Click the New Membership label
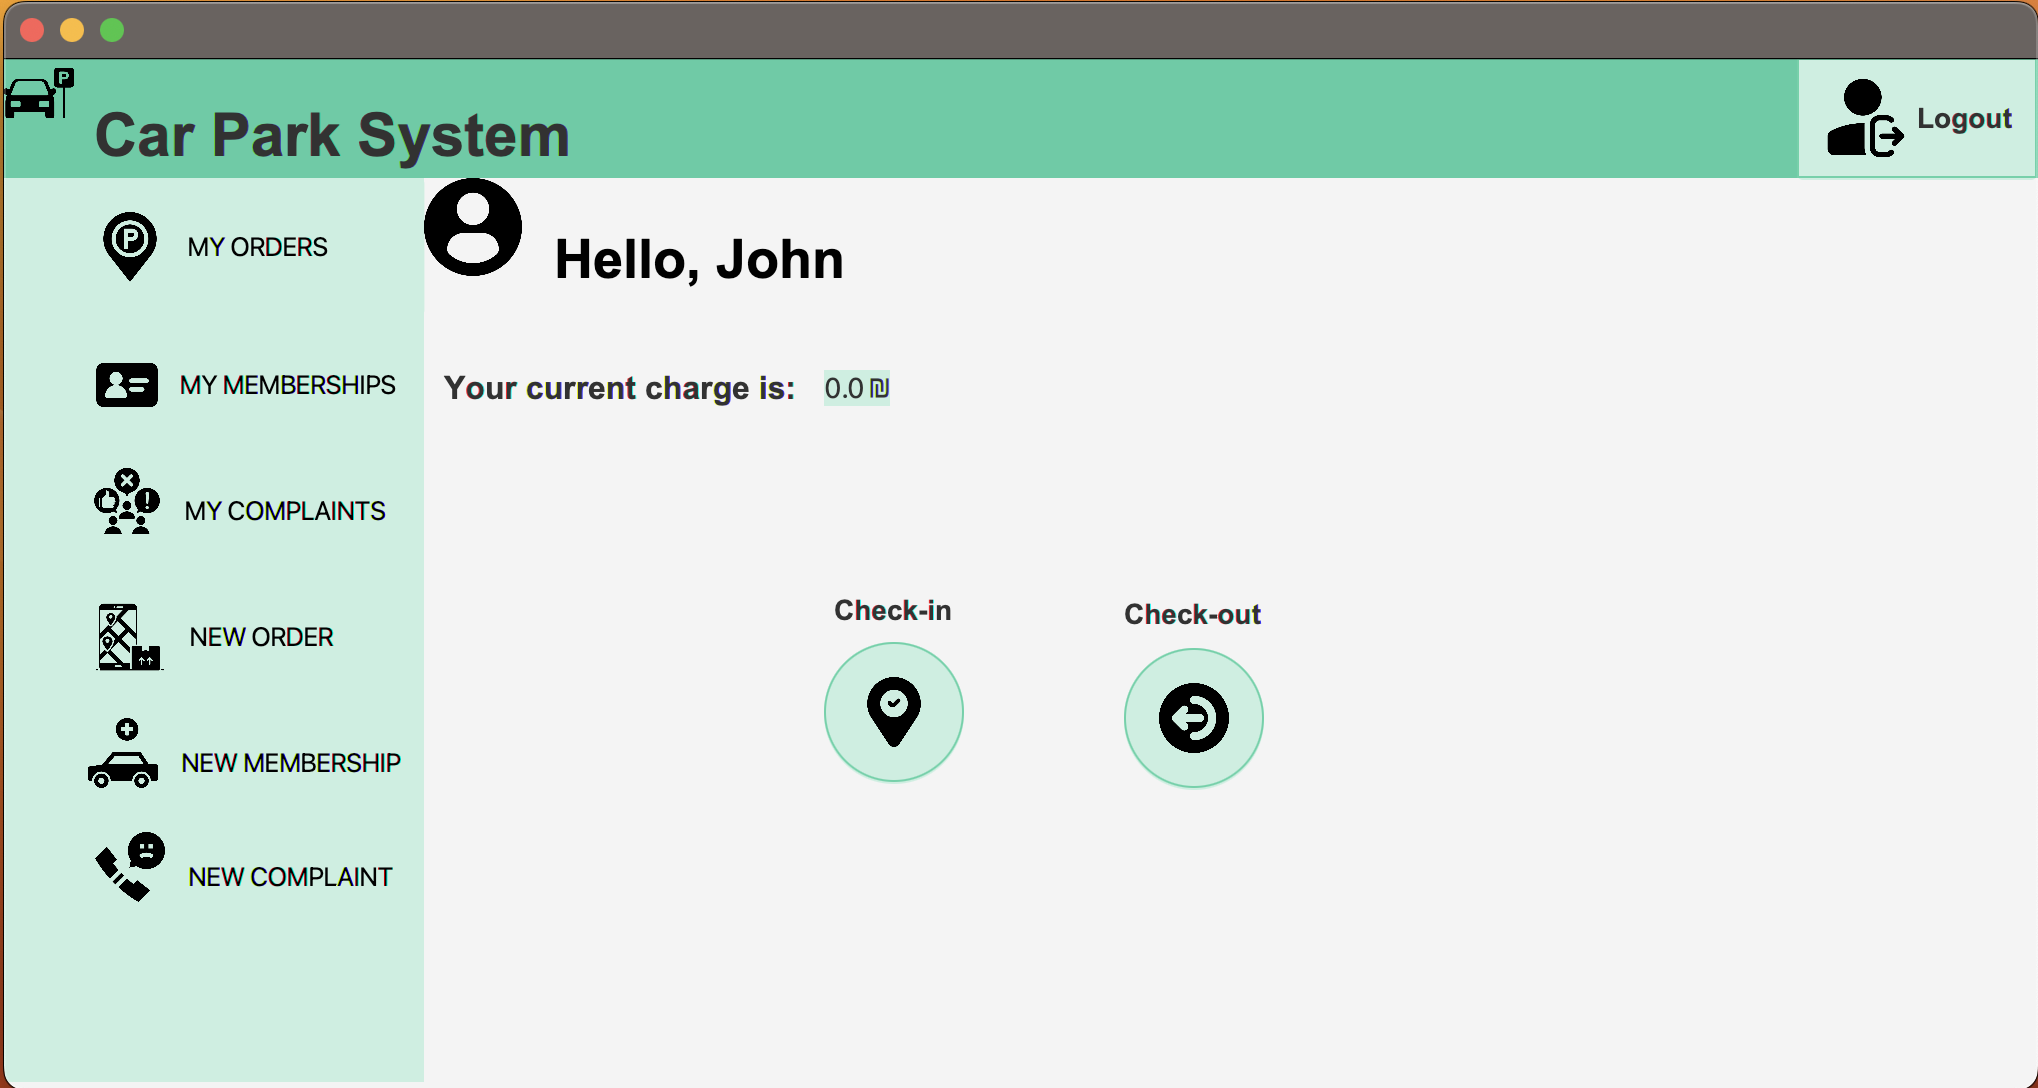Screen dimensions: 2038x1088 tap(291, 763)
